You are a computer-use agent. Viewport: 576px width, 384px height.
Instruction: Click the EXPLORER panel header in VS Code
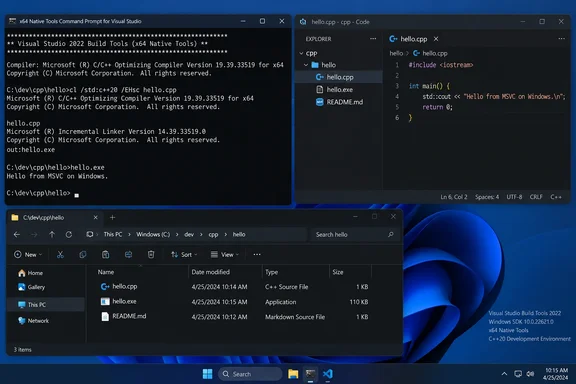[318, 39]
